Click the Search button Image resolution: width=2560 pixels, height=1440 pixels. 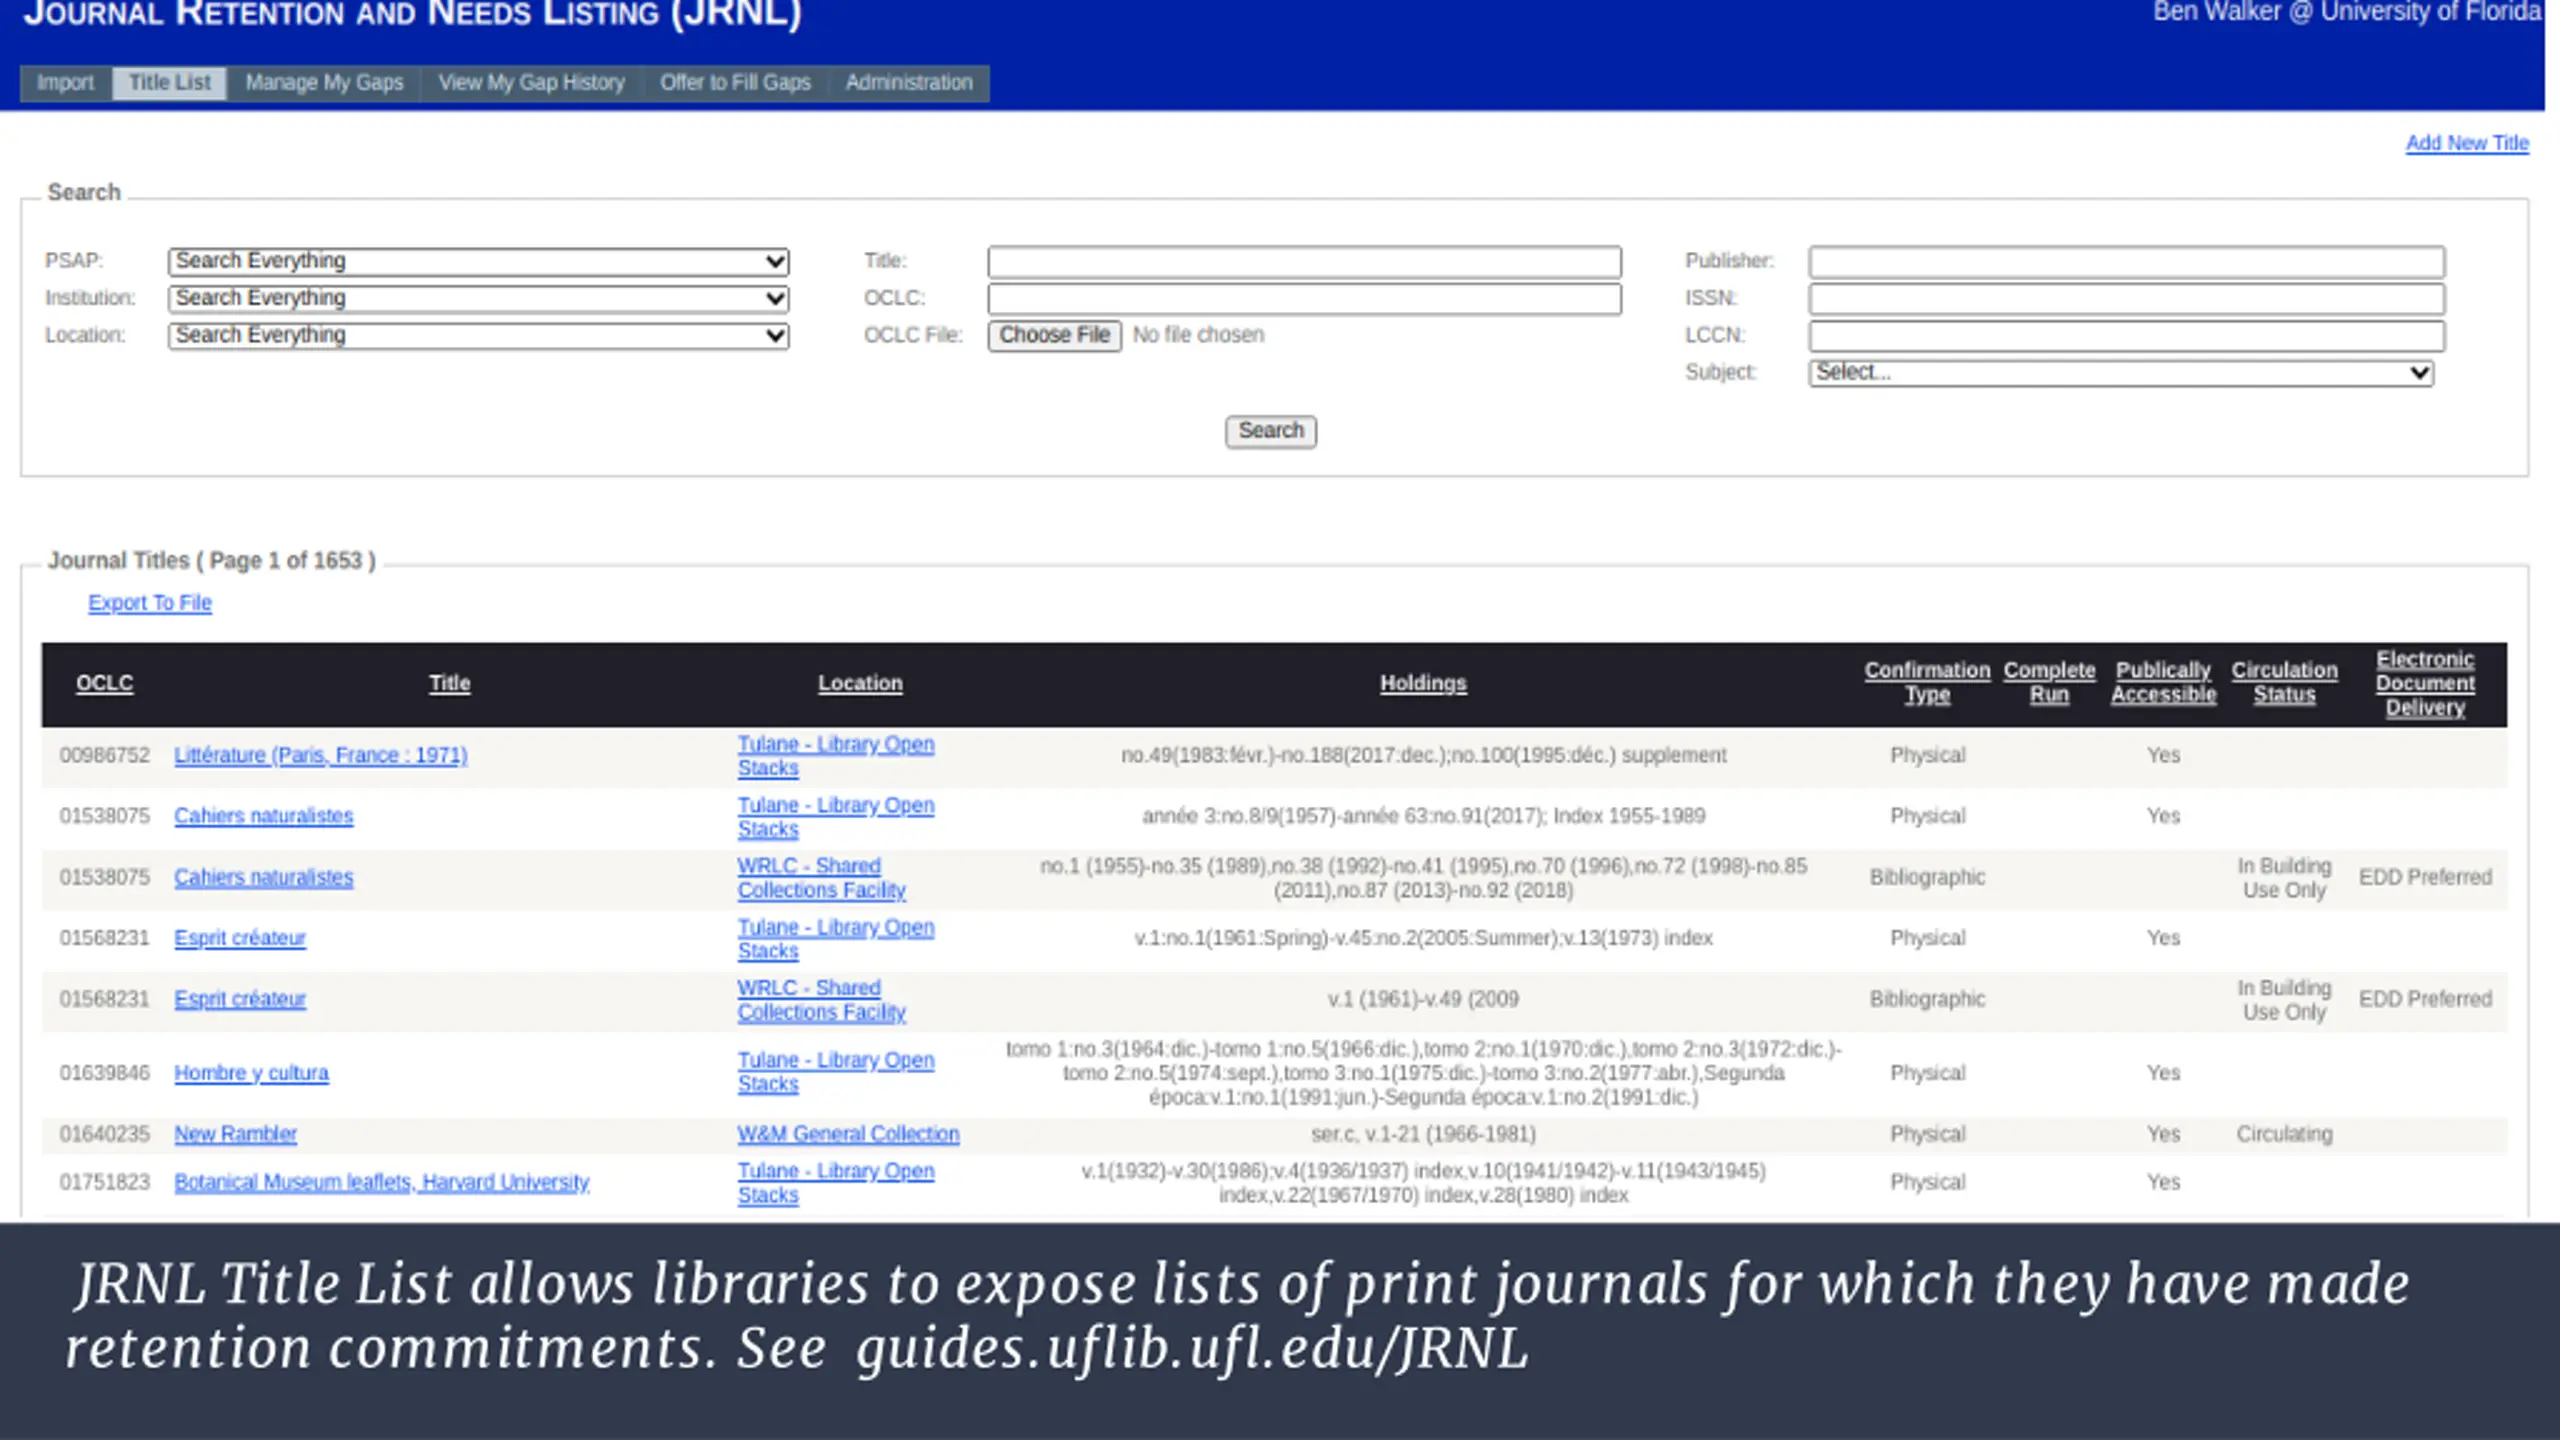pyautogui.click(x=1270, y=431)
